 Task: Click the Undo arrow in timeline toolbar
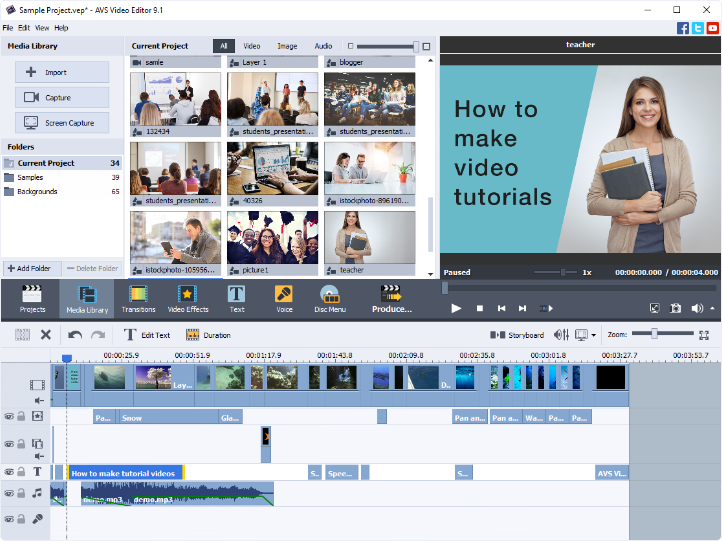point(75,335)
